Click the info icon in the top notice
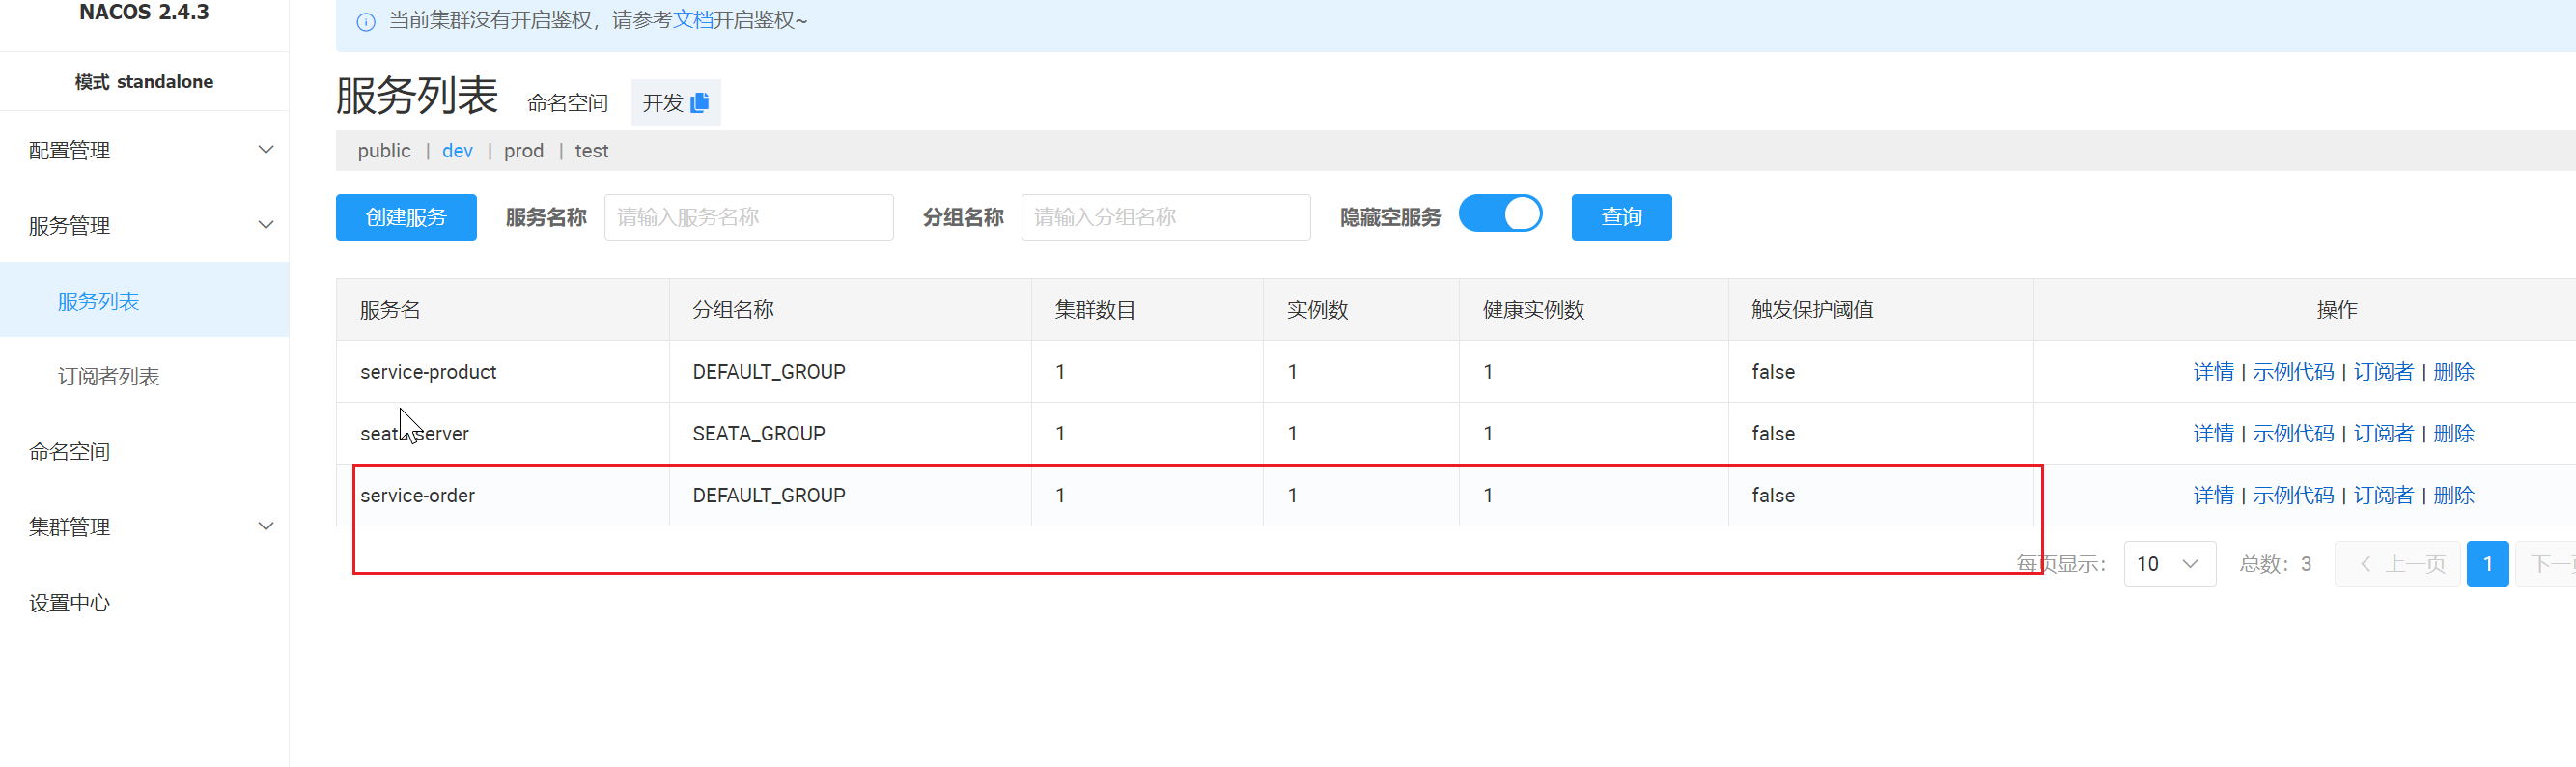This screenshot has height=767, width=2576. [x=366, y=21]
